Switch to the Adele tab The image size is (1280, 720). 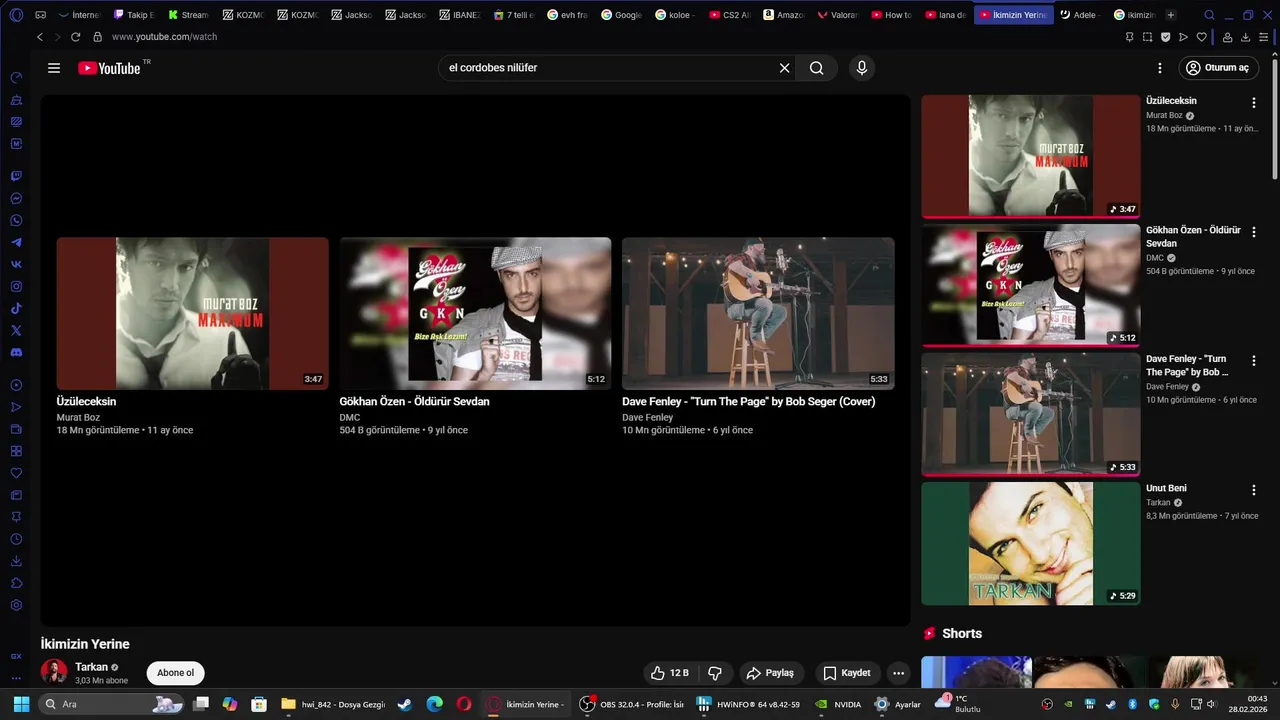pos(1081,15)
